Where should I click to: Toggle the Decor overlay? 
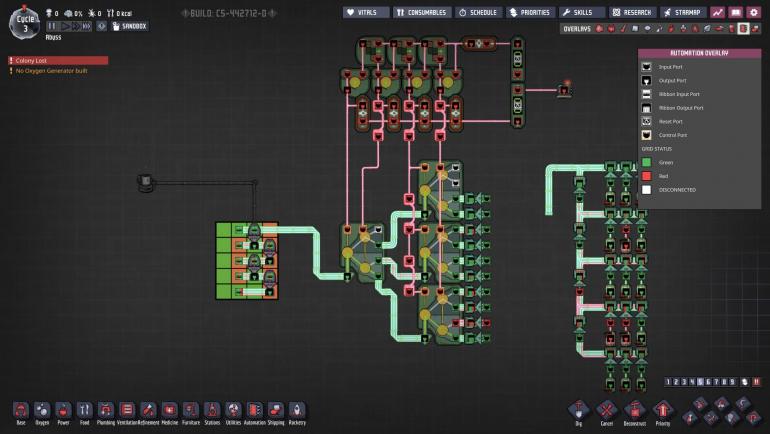tap(684, 29)
